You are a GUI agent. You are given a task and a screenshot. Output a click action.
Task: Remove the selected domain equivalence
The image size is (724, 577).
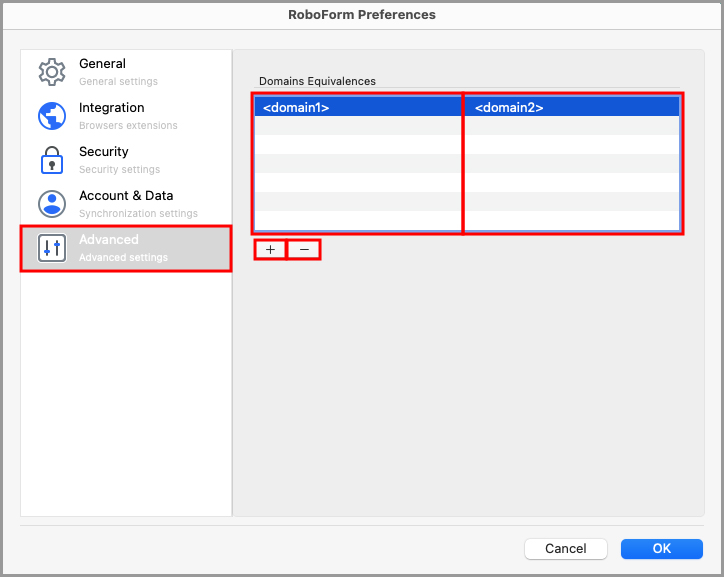(304, 250)
